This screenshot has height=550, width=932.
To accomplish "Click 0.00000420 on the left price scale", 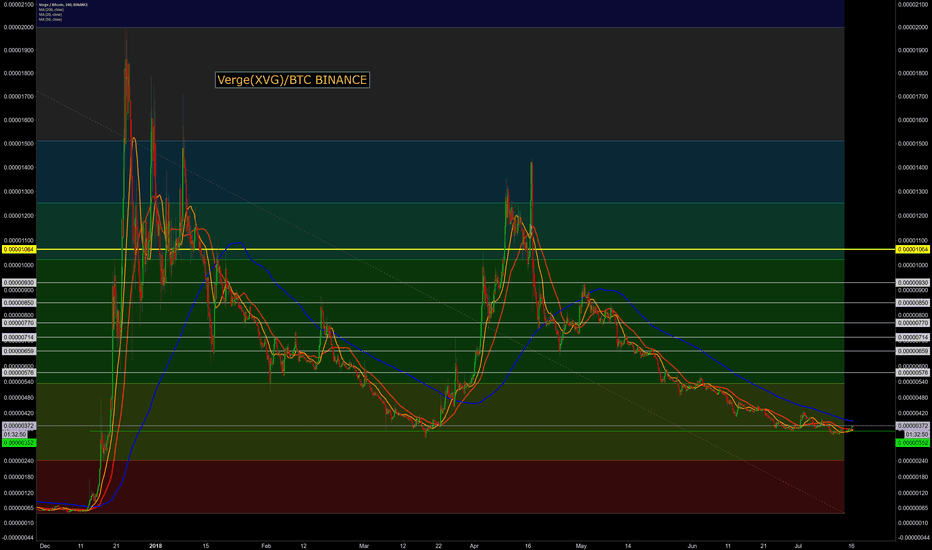I will click(18, 413).
